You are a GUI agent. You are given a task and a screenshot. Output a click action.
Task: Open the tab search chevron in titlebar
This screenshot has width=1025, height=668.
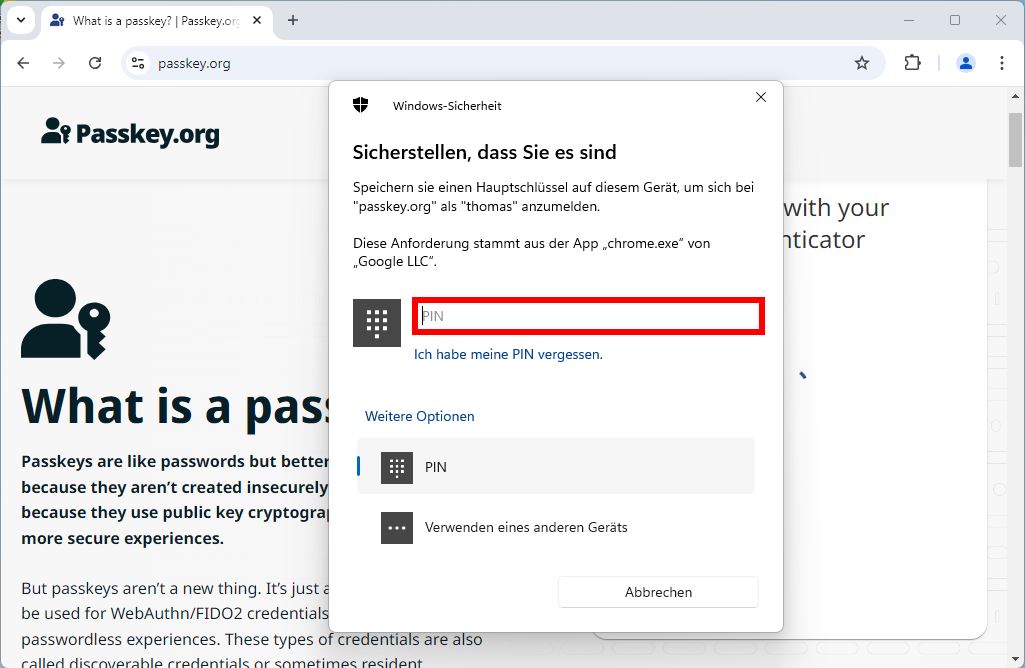pyautogui.click(x=21, y=19)
